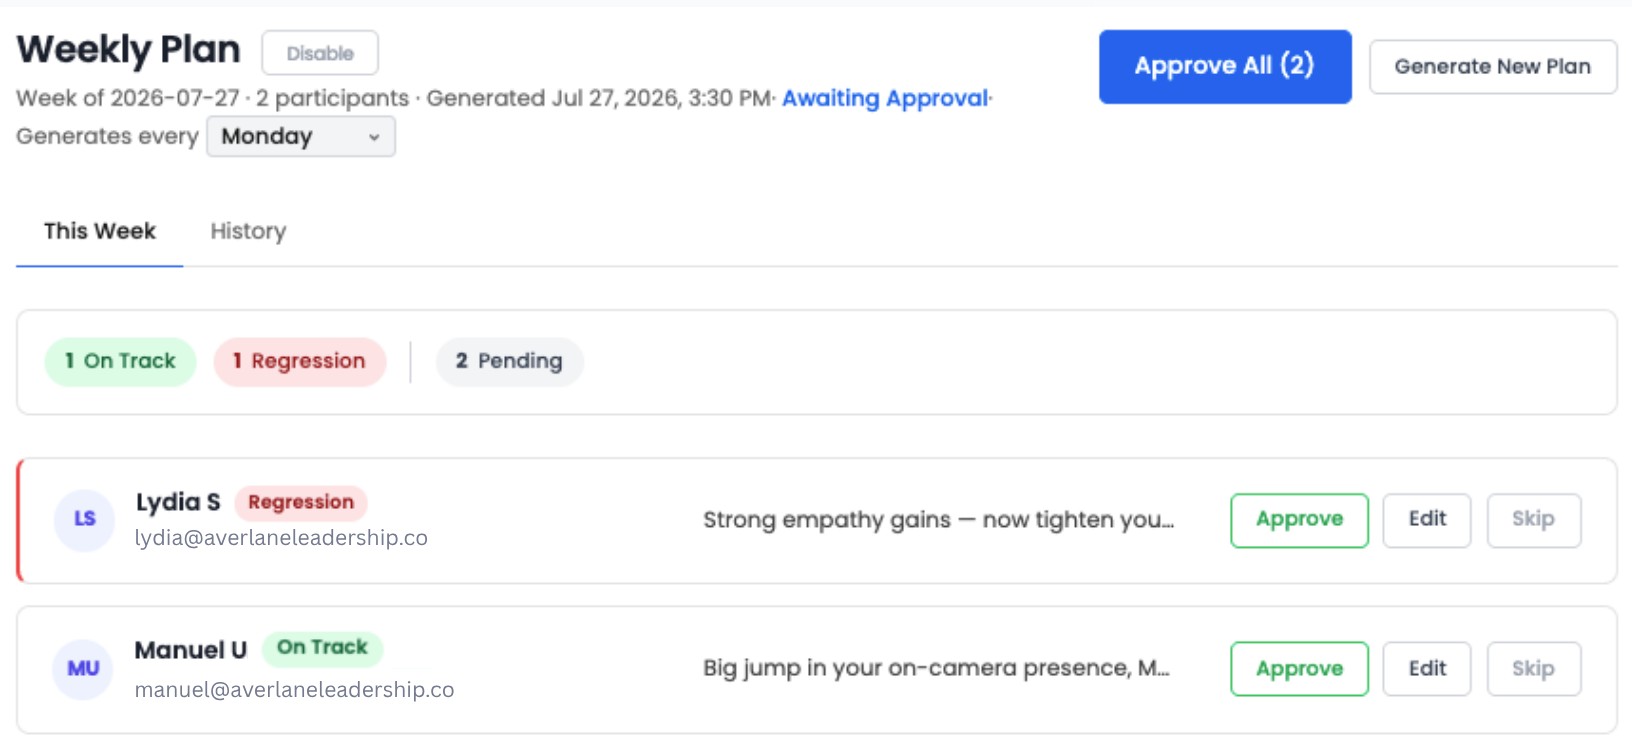Select the 2 Pending chip
The width and height of the screenshot is (1632, 750).
509,361
